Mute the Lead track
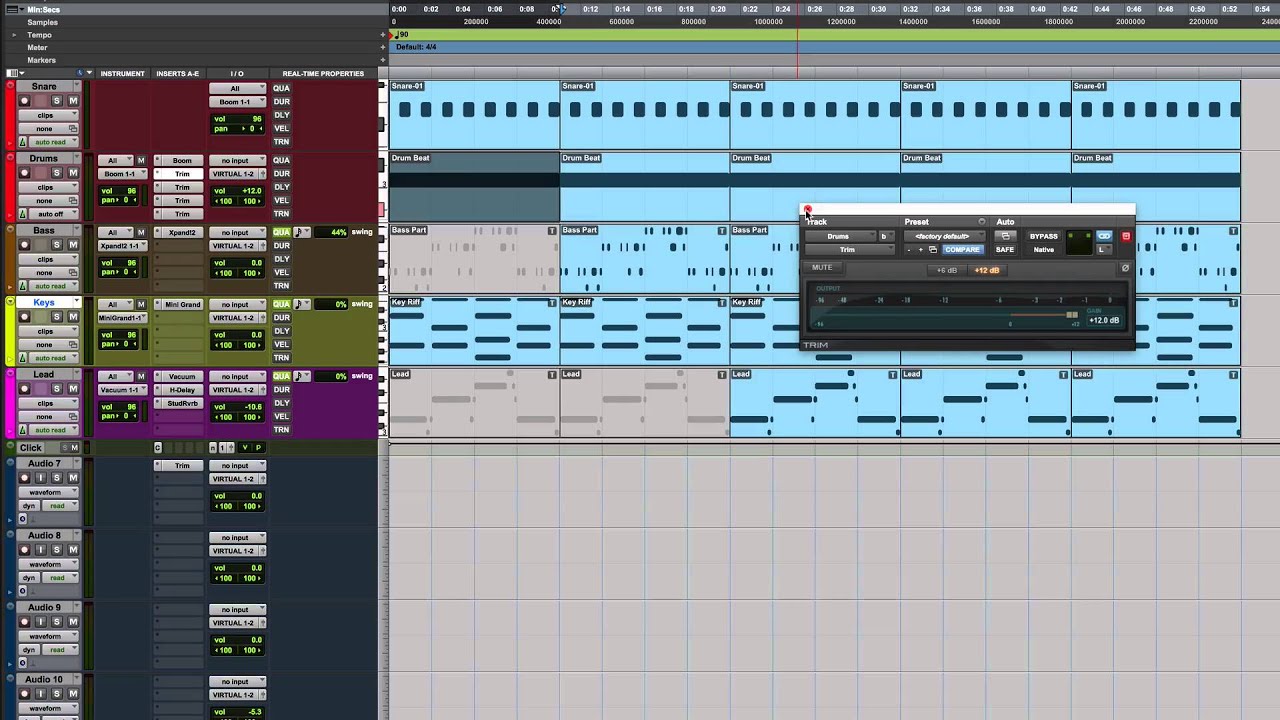 point(73,389)
